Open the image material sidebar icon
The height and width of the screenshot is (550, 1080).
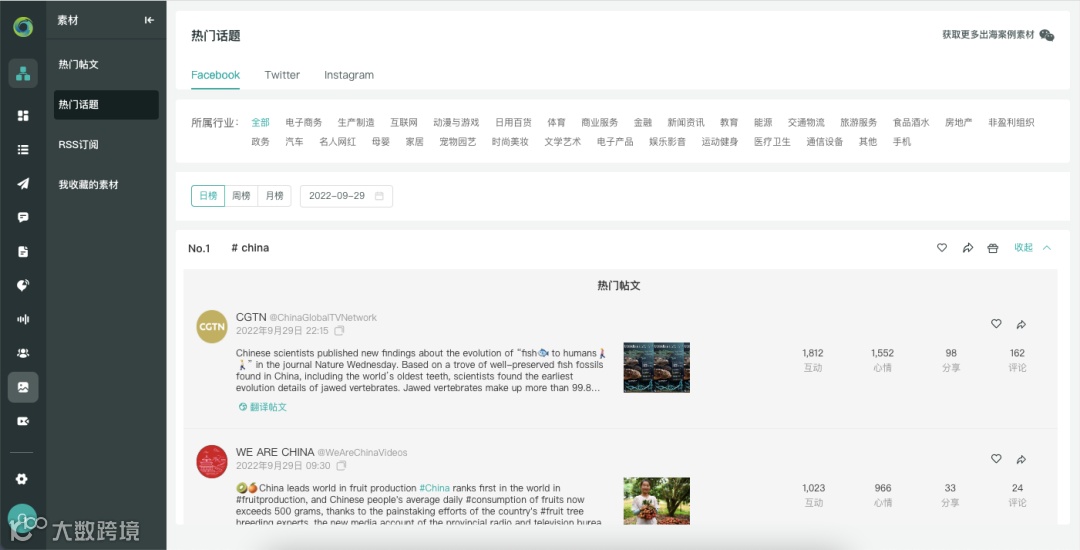(23, 387)
